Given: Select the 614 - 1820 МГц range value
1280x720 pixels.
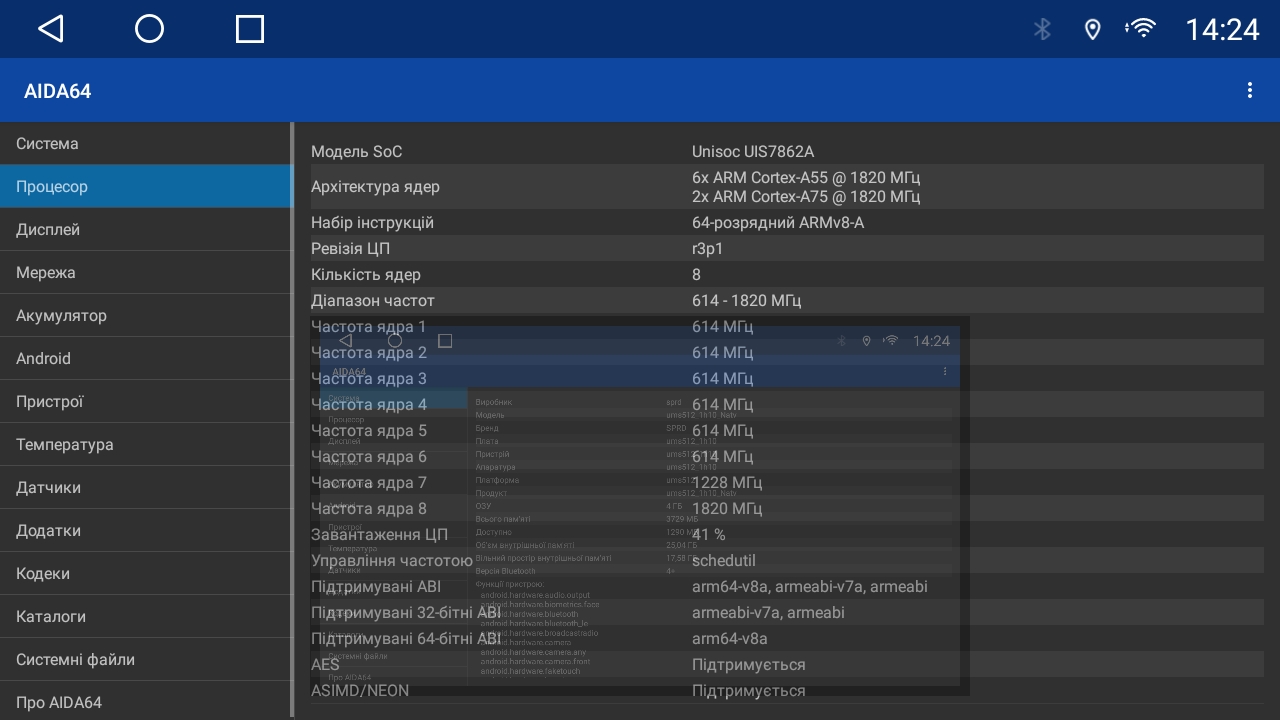Looking at the screenshot, I should (746, 301).
